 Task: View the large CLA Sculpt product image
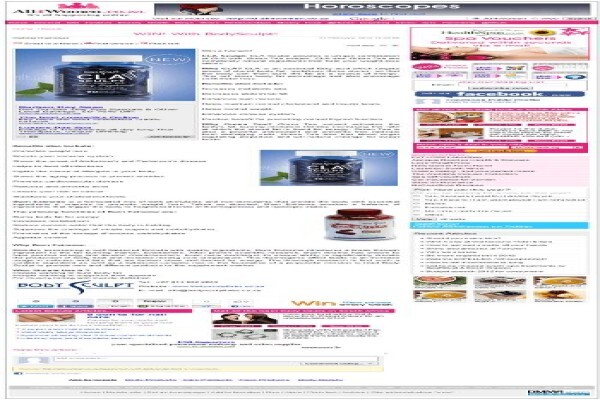point(105,75)
